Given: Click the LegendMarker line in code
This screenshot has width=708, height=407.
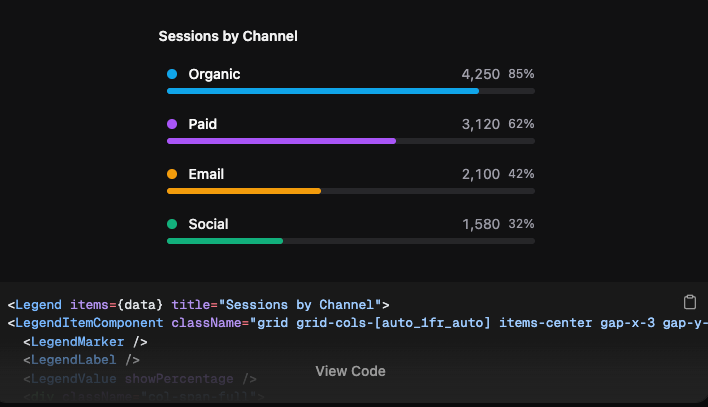Looking at the screenshot, I should click(x=85, y=341).
